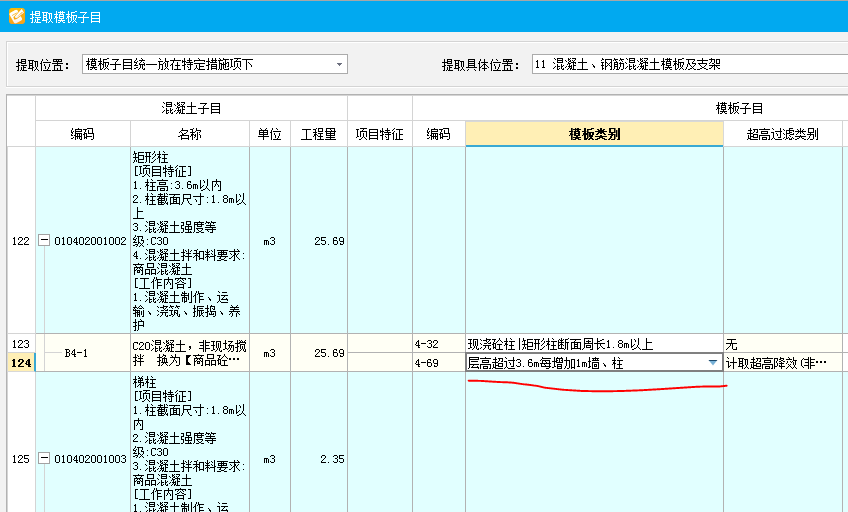The height and width of the screenshot is (512, 848).
Task: Select cell with code 4-69
Action: tap(439, 363)
